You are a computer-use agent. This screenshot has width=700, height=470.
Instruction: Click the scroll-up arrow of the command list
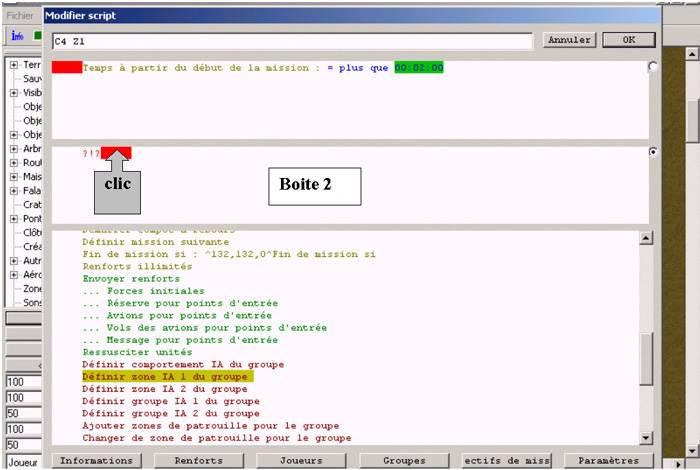pyautogui.click(x=645, y=238)
